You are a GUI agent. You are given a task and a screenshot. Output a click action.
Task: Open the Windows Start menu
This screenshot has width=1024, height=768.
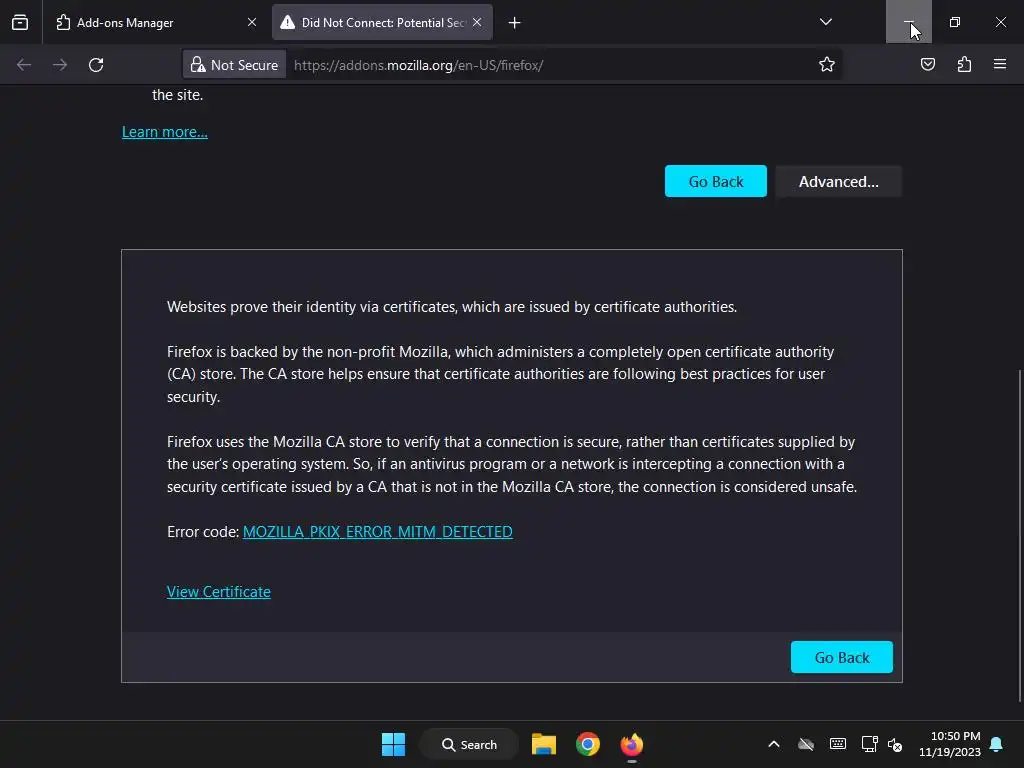[393, 744]
